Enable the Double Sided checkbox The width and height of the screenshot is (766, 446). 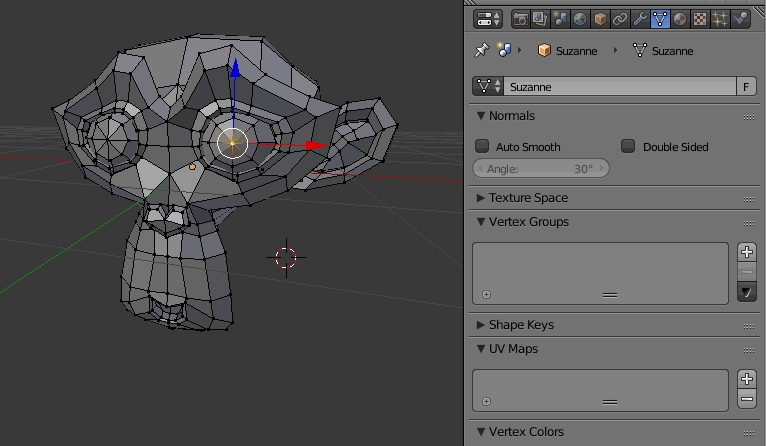pyautogui.click(x=628, y=146)
